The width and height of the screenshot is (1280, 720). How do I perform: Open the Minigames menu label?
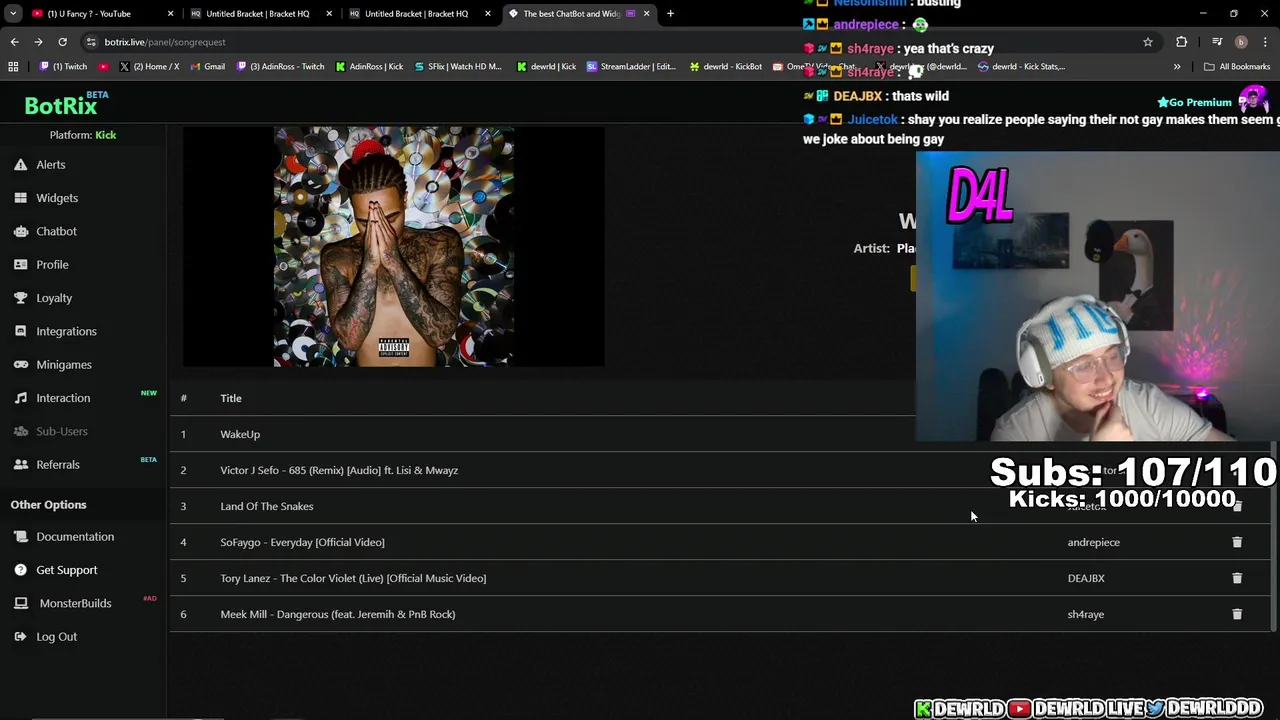(64, 365)
